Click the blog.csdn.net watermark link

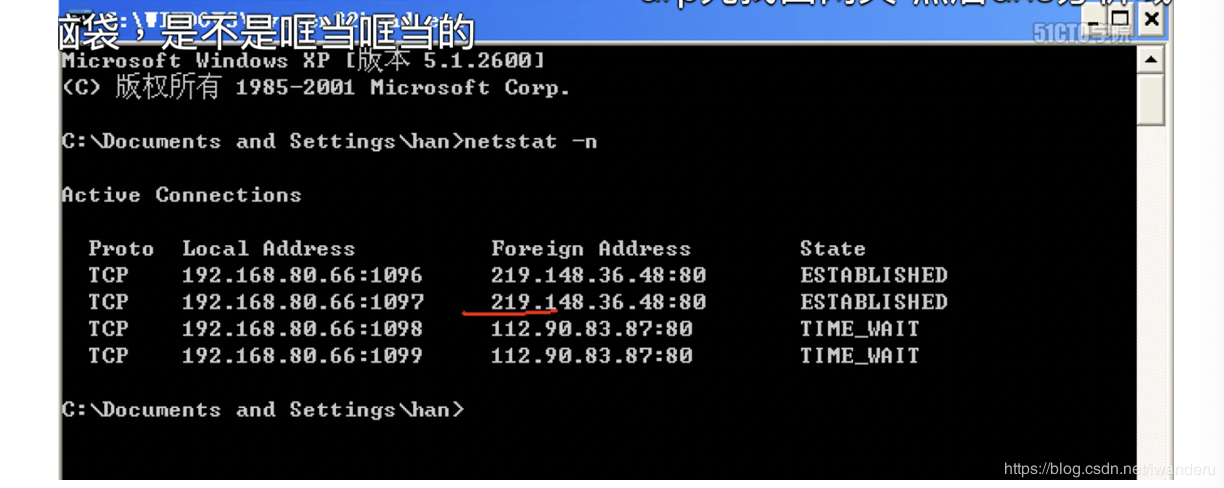(x=1108, y=469)
